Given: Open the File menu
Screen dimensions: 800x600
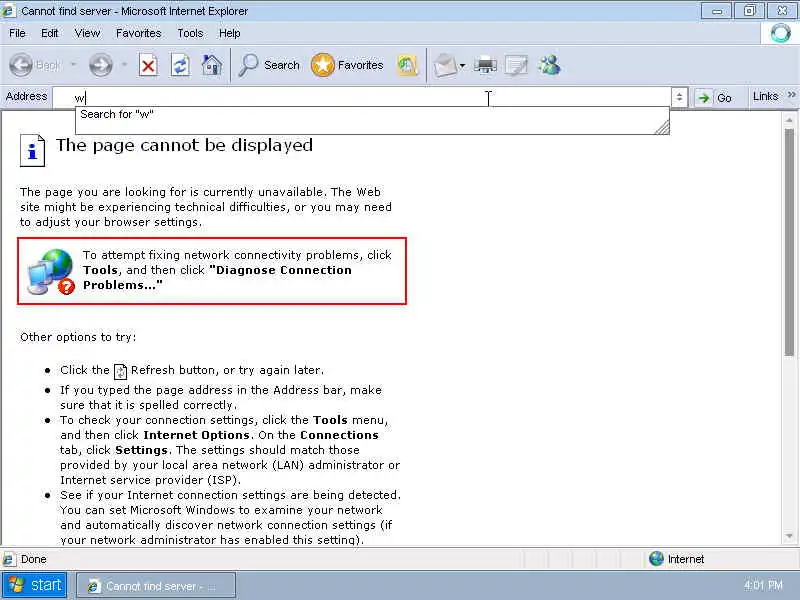Looking at the screenshot, I should pyautogui.click(x=17, y=33).
